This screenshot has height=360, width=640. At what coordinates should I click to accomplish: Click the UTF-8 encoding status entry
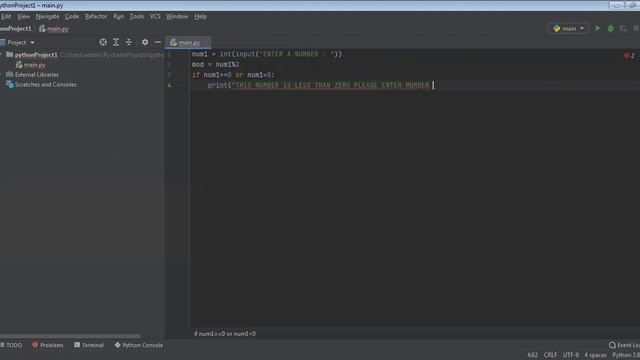click(571, 355)
